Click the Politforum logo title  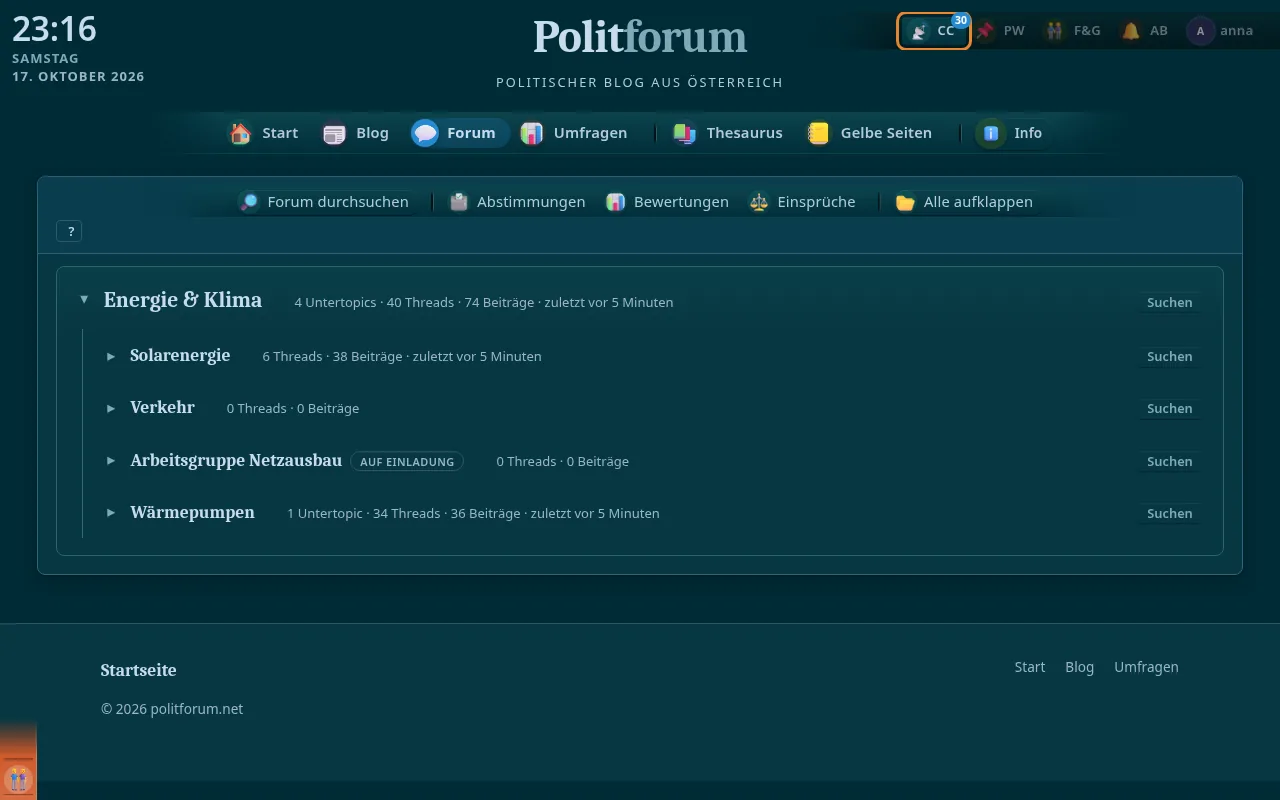(640, 37)
